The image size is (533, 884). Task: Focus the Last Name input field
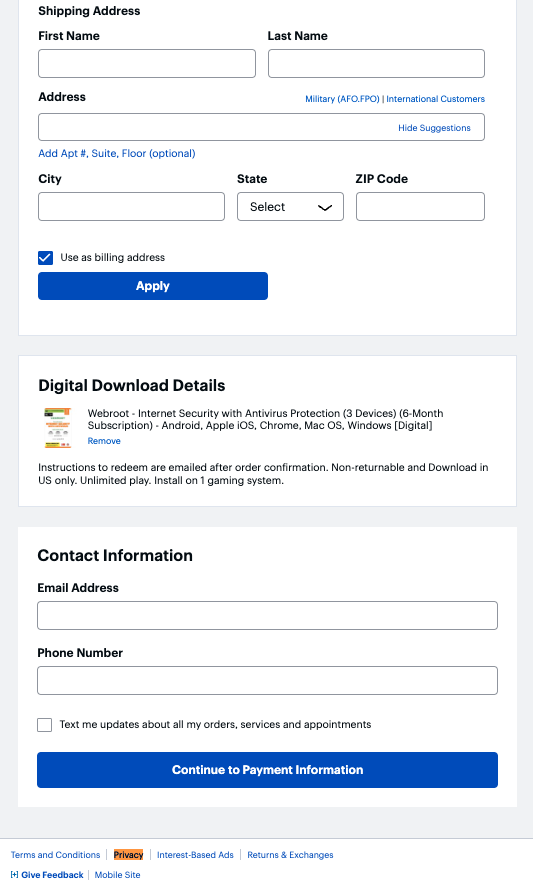click(376, 63)
